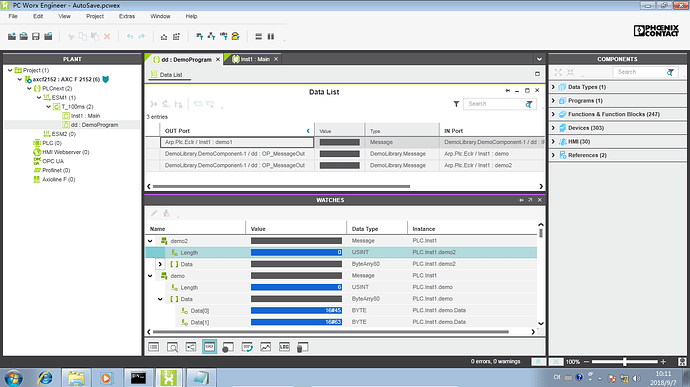Open the global find magnifier icon in bottom bar
Image resolution: width=690 pixels, height=387 pixels.
[x=172, y=347]
